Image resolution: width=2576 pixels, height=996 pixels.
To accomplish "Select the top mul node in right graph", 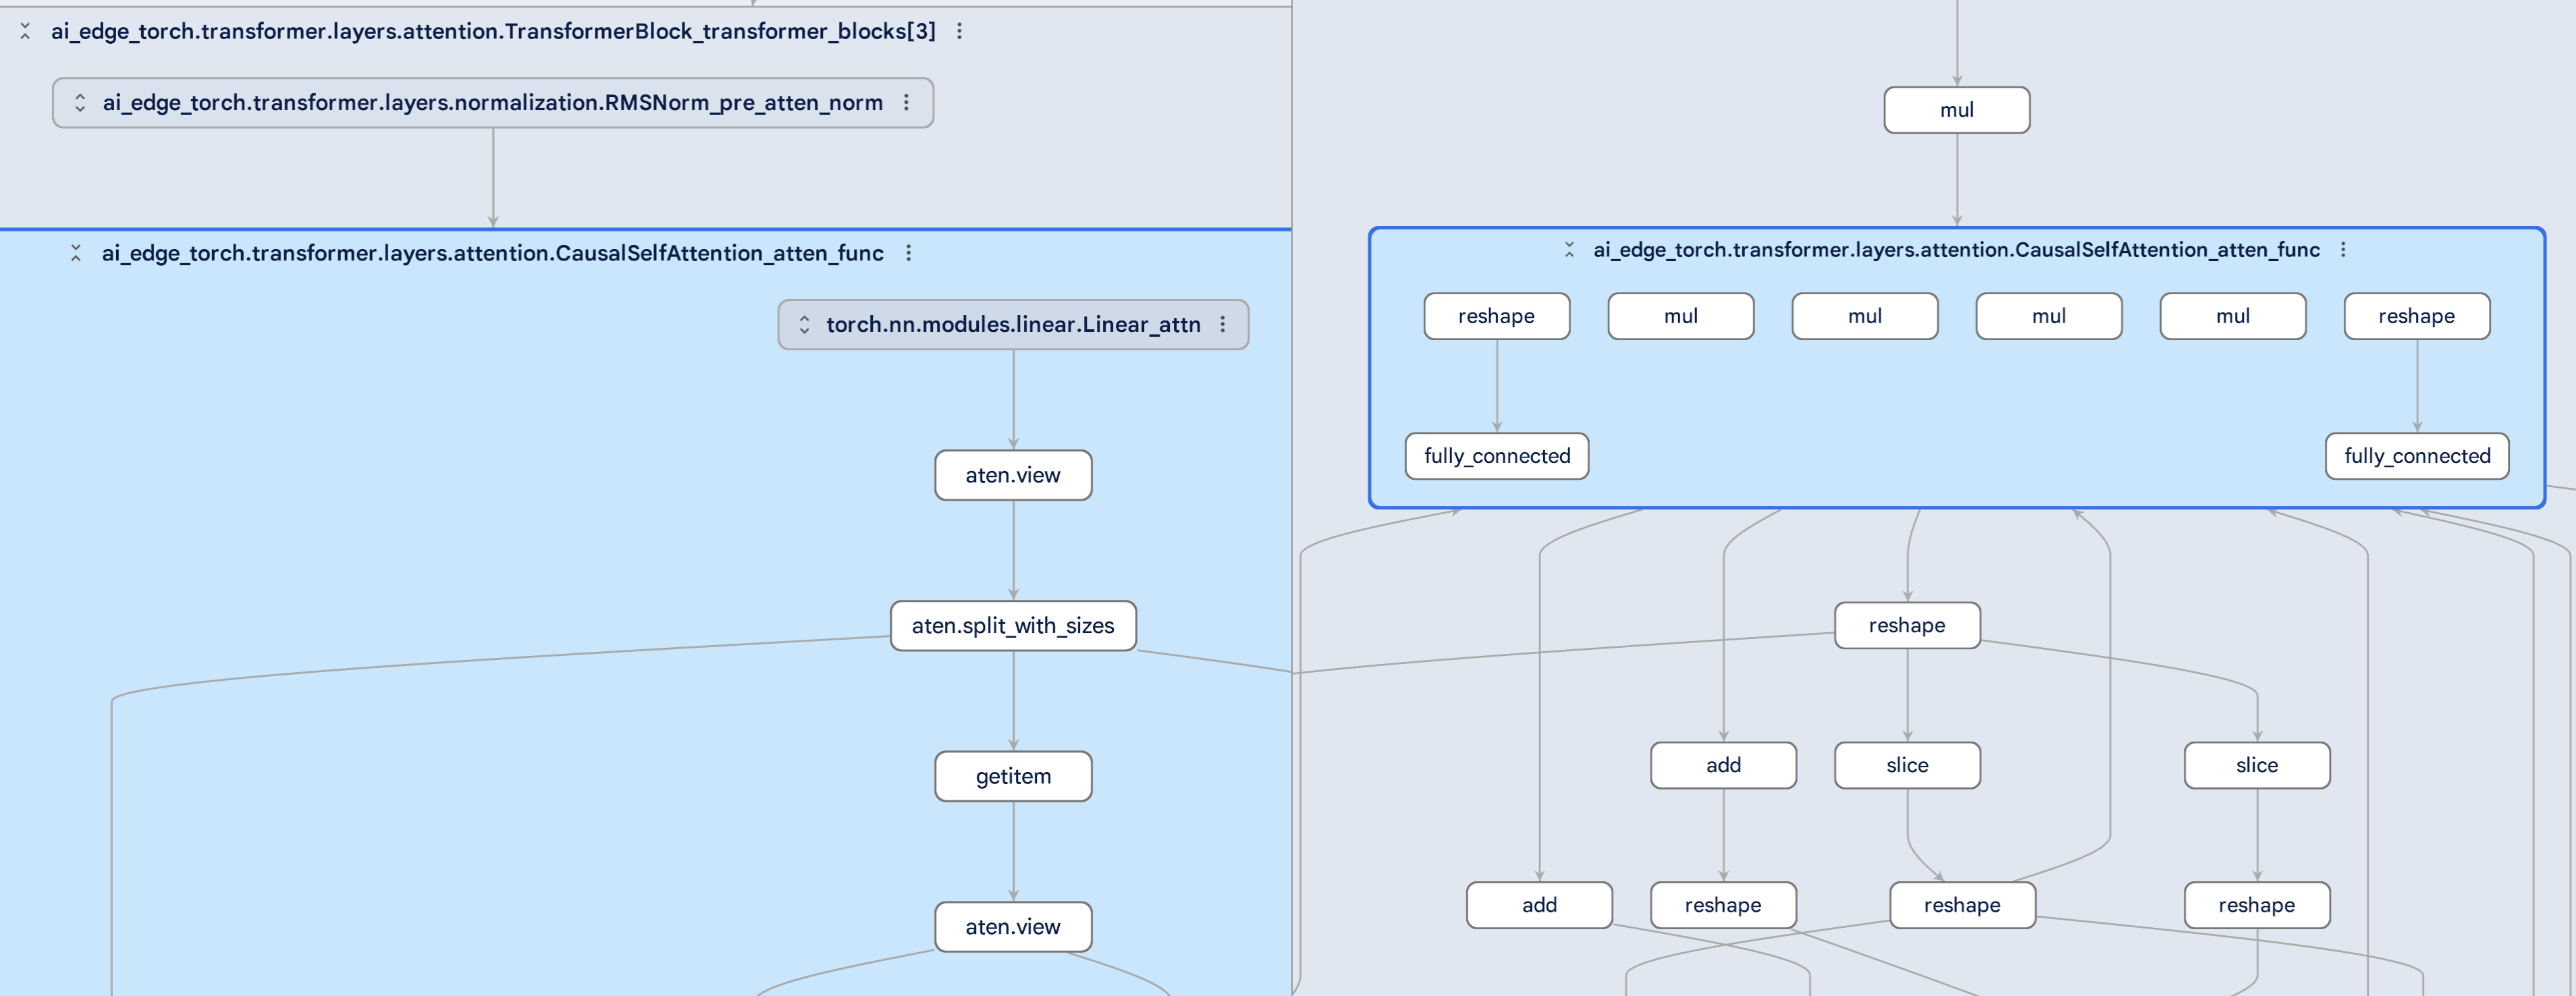I will (1956, 110).
